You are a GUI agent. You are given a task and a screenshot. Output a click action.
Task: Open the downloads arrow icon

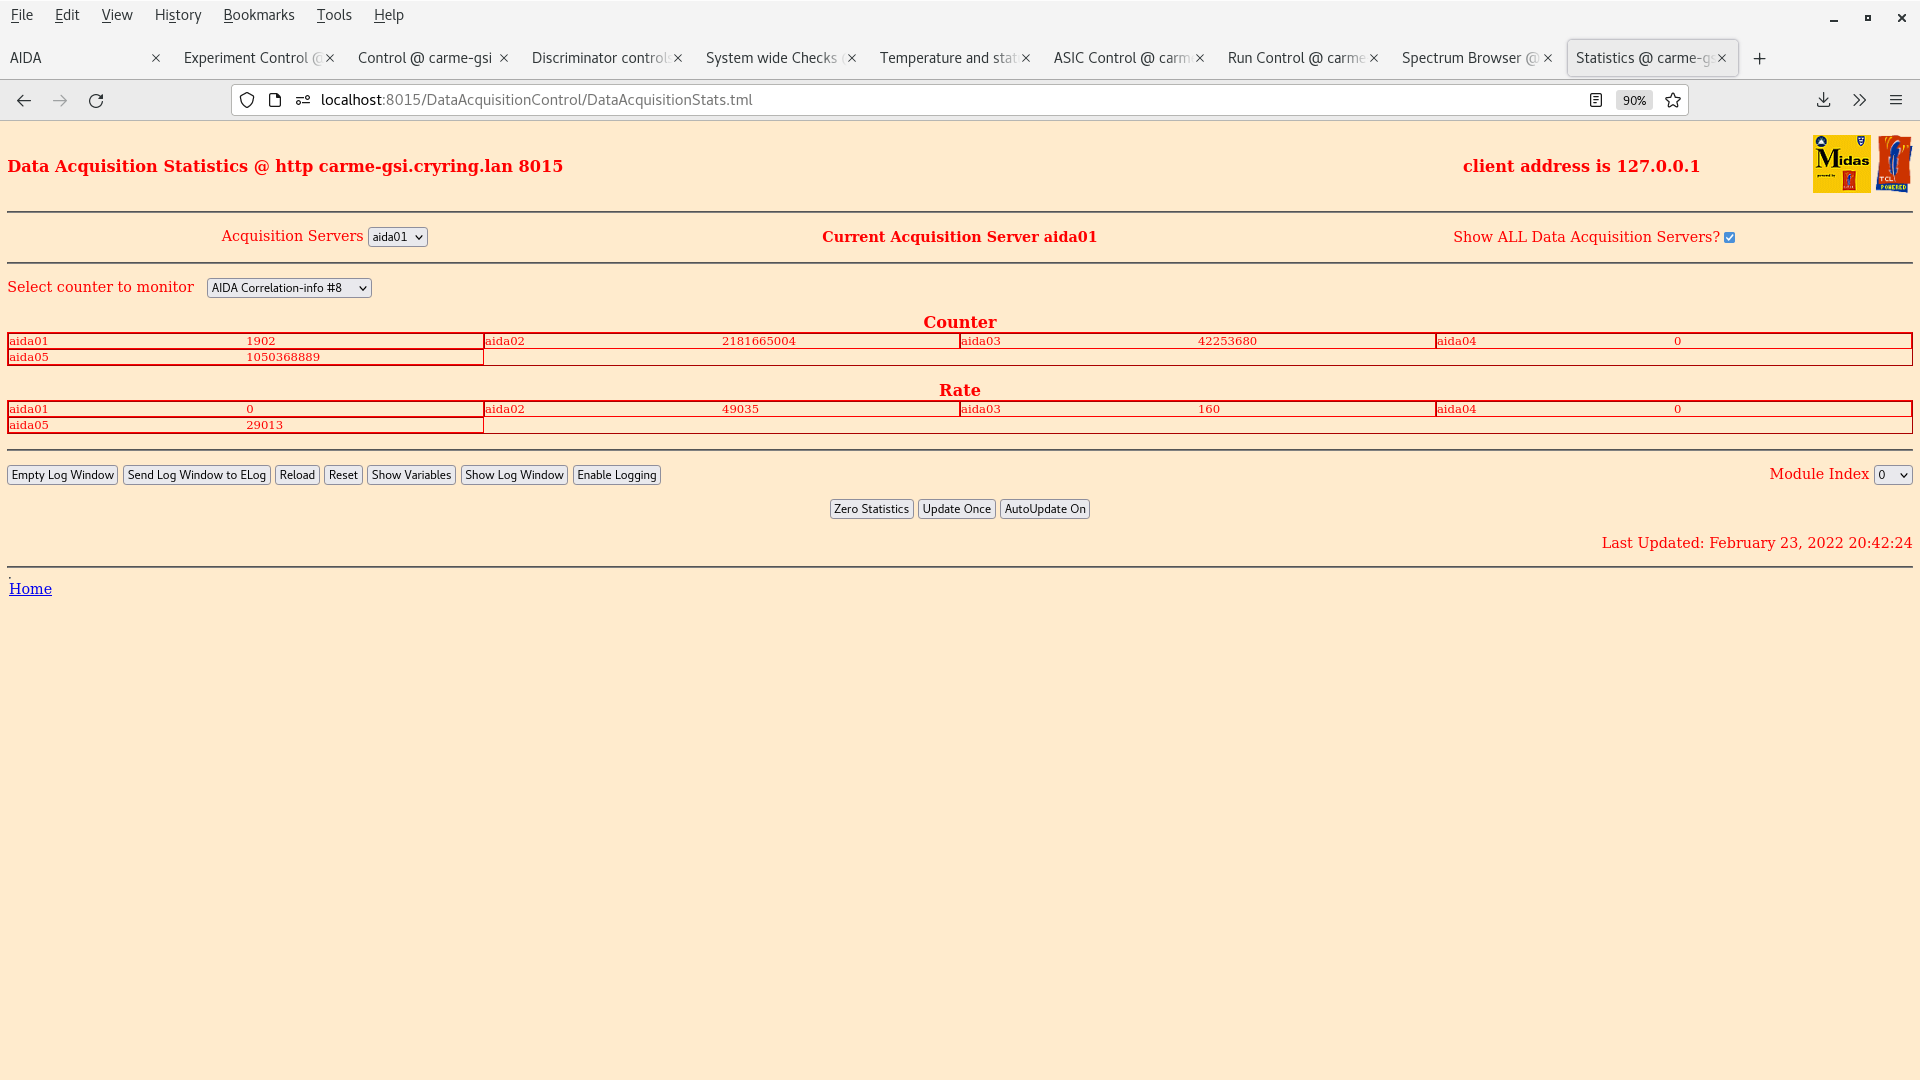(1823, 100)
